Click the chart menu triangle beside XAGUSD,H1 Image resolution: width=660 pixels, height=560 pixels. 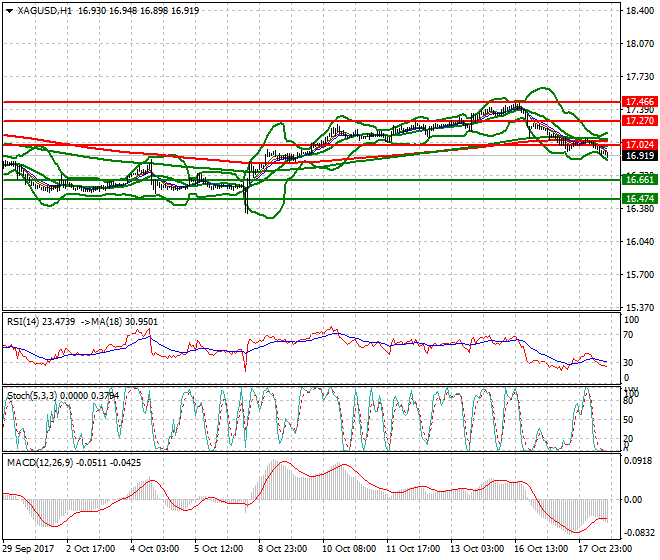(x=9, y=11)
